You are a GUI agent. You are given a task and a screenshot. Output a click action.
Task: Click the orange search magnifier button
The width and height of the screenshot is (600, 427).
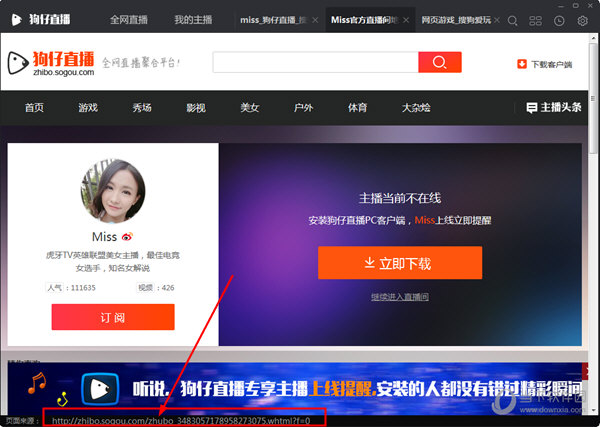click(x=439, y=63)
